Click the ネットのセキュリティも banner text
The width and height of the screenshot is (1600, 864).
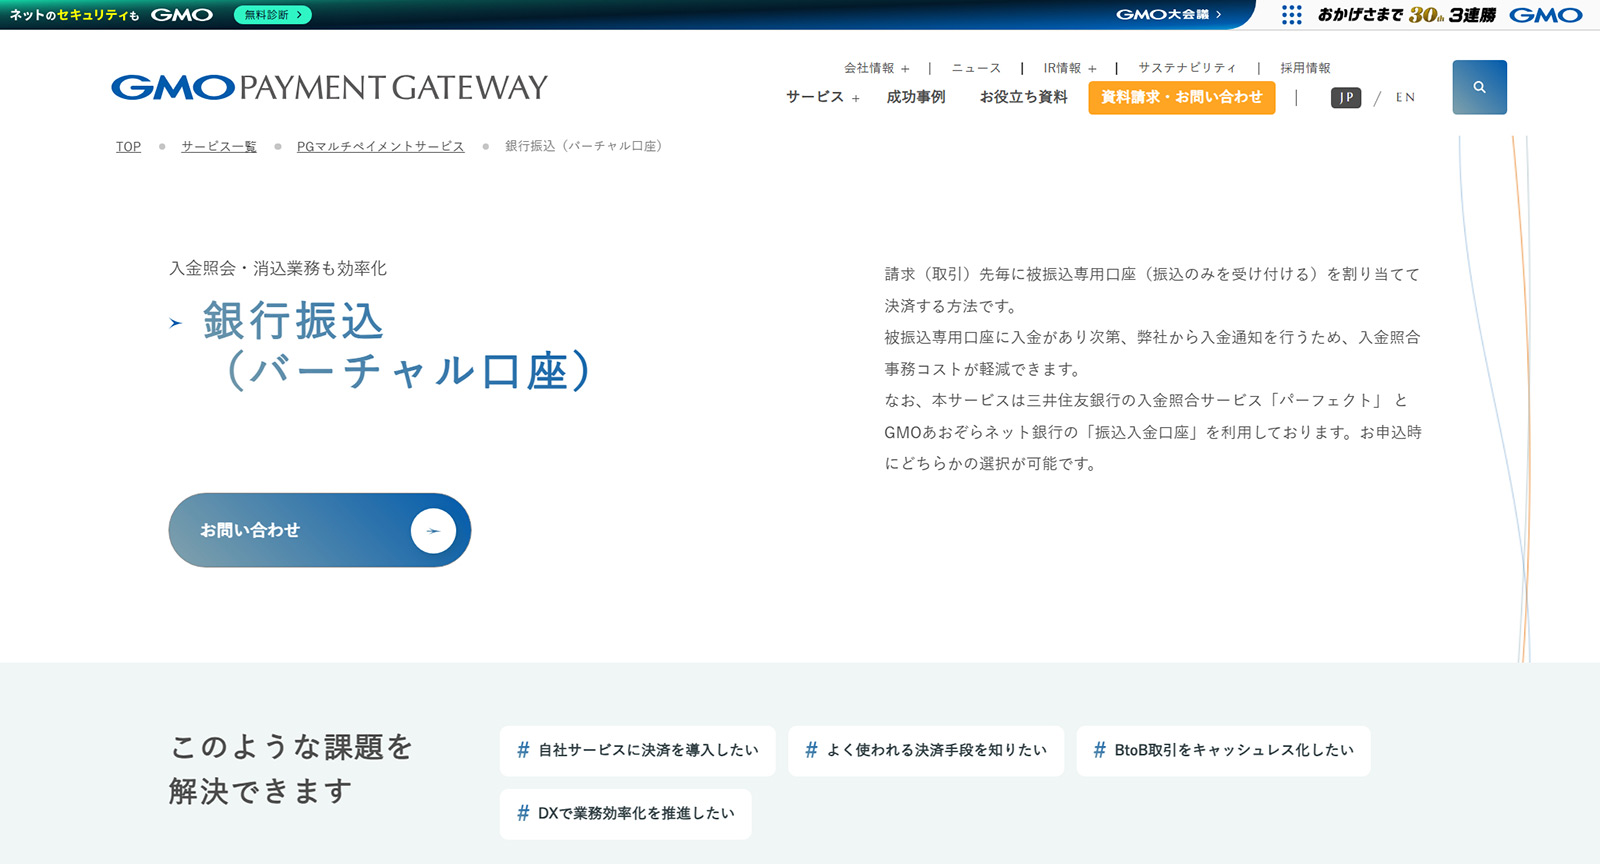pyautogui.click(x=74, y=15)
